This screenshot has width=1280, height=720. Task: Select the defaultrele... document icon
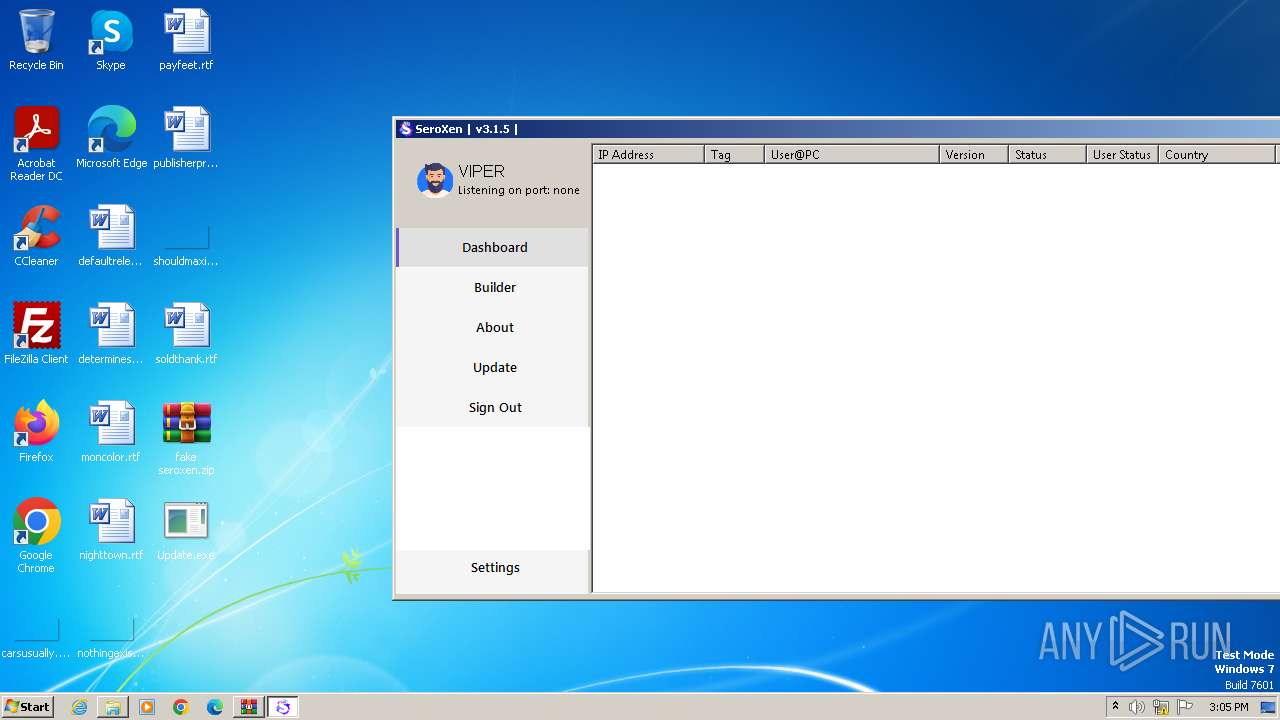(111, 236)
